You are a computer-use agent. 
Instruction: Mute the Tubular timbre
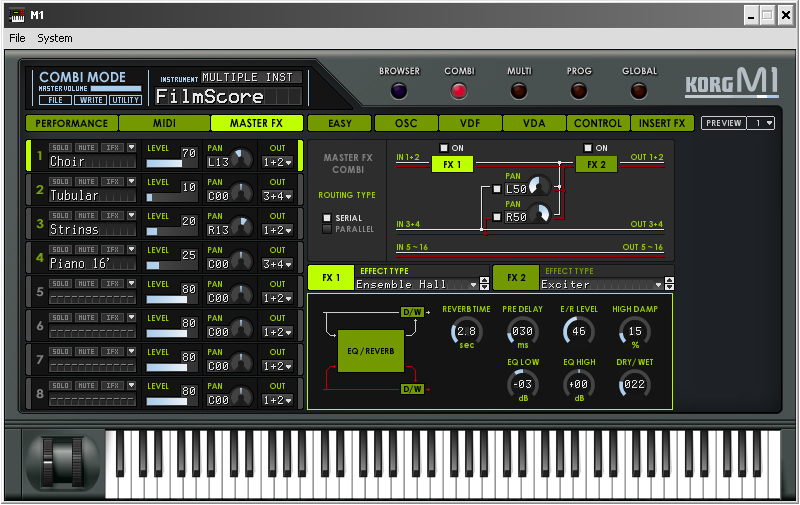[86, 182]
